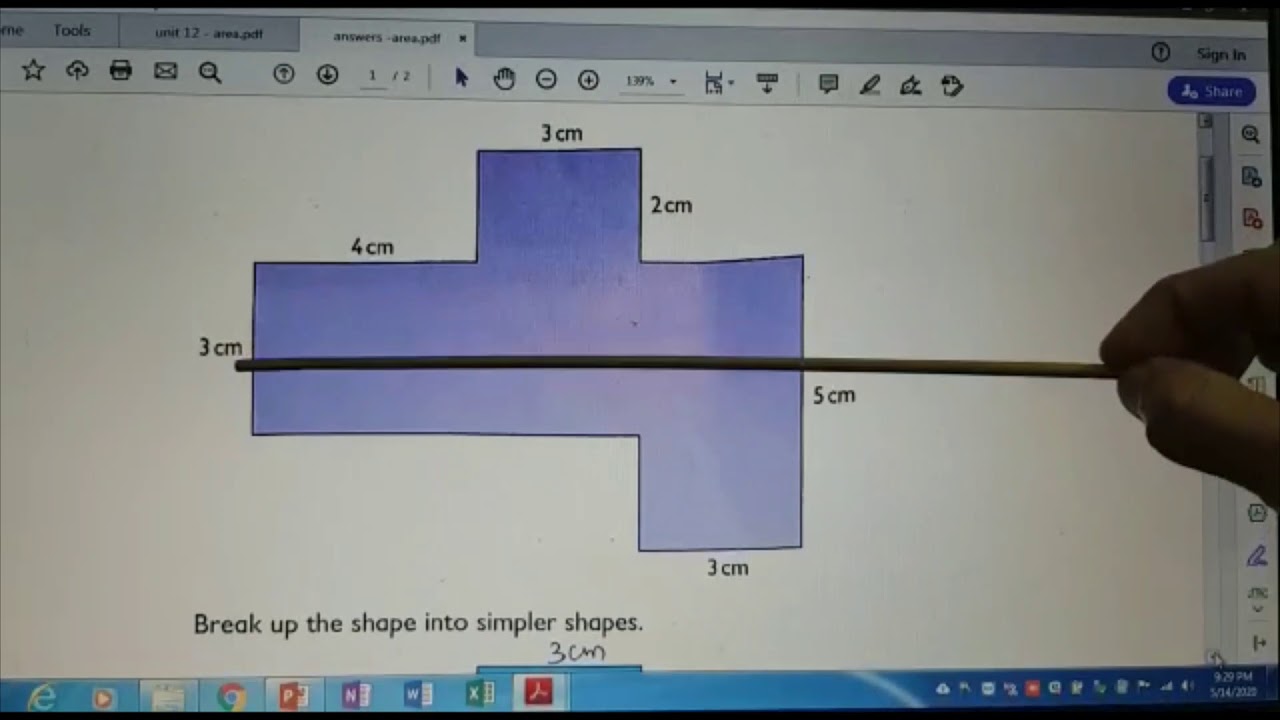Image resolution: width=1280 pixels, height=720 pixels.
Task: Click the Share button
Action: pyautogui.click(x=1211, y=91)
